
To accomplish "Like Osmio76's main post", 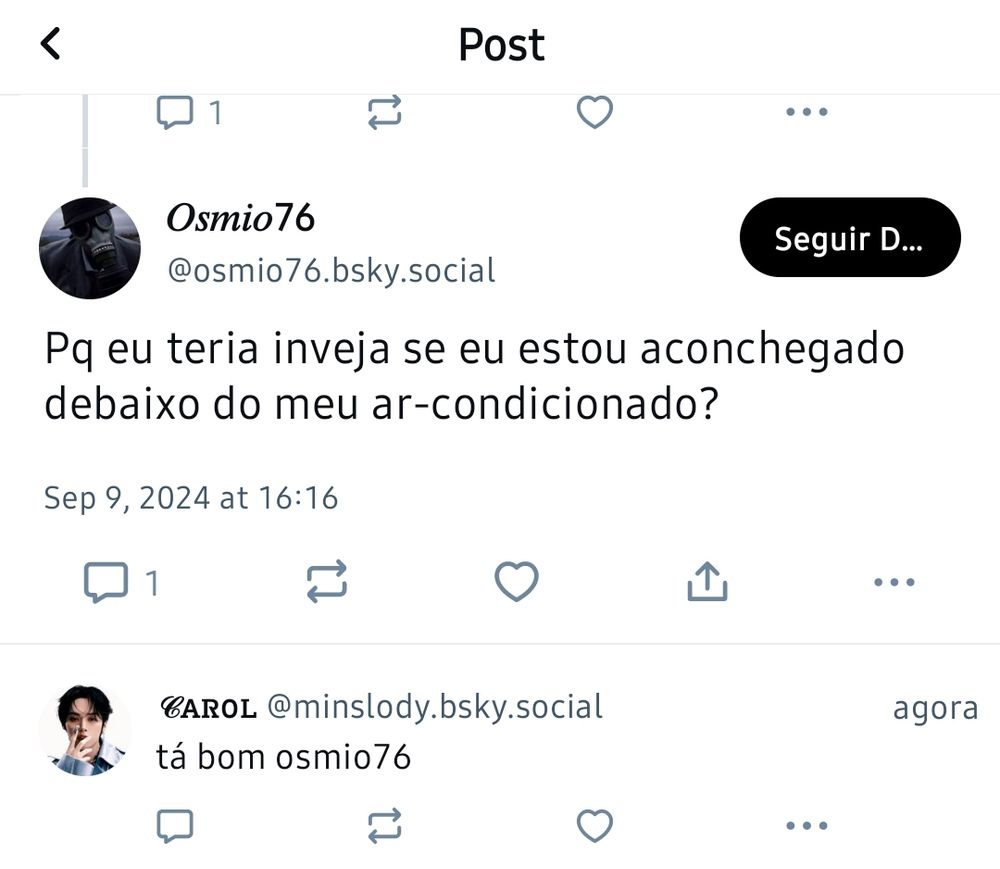I will point(517,581).
